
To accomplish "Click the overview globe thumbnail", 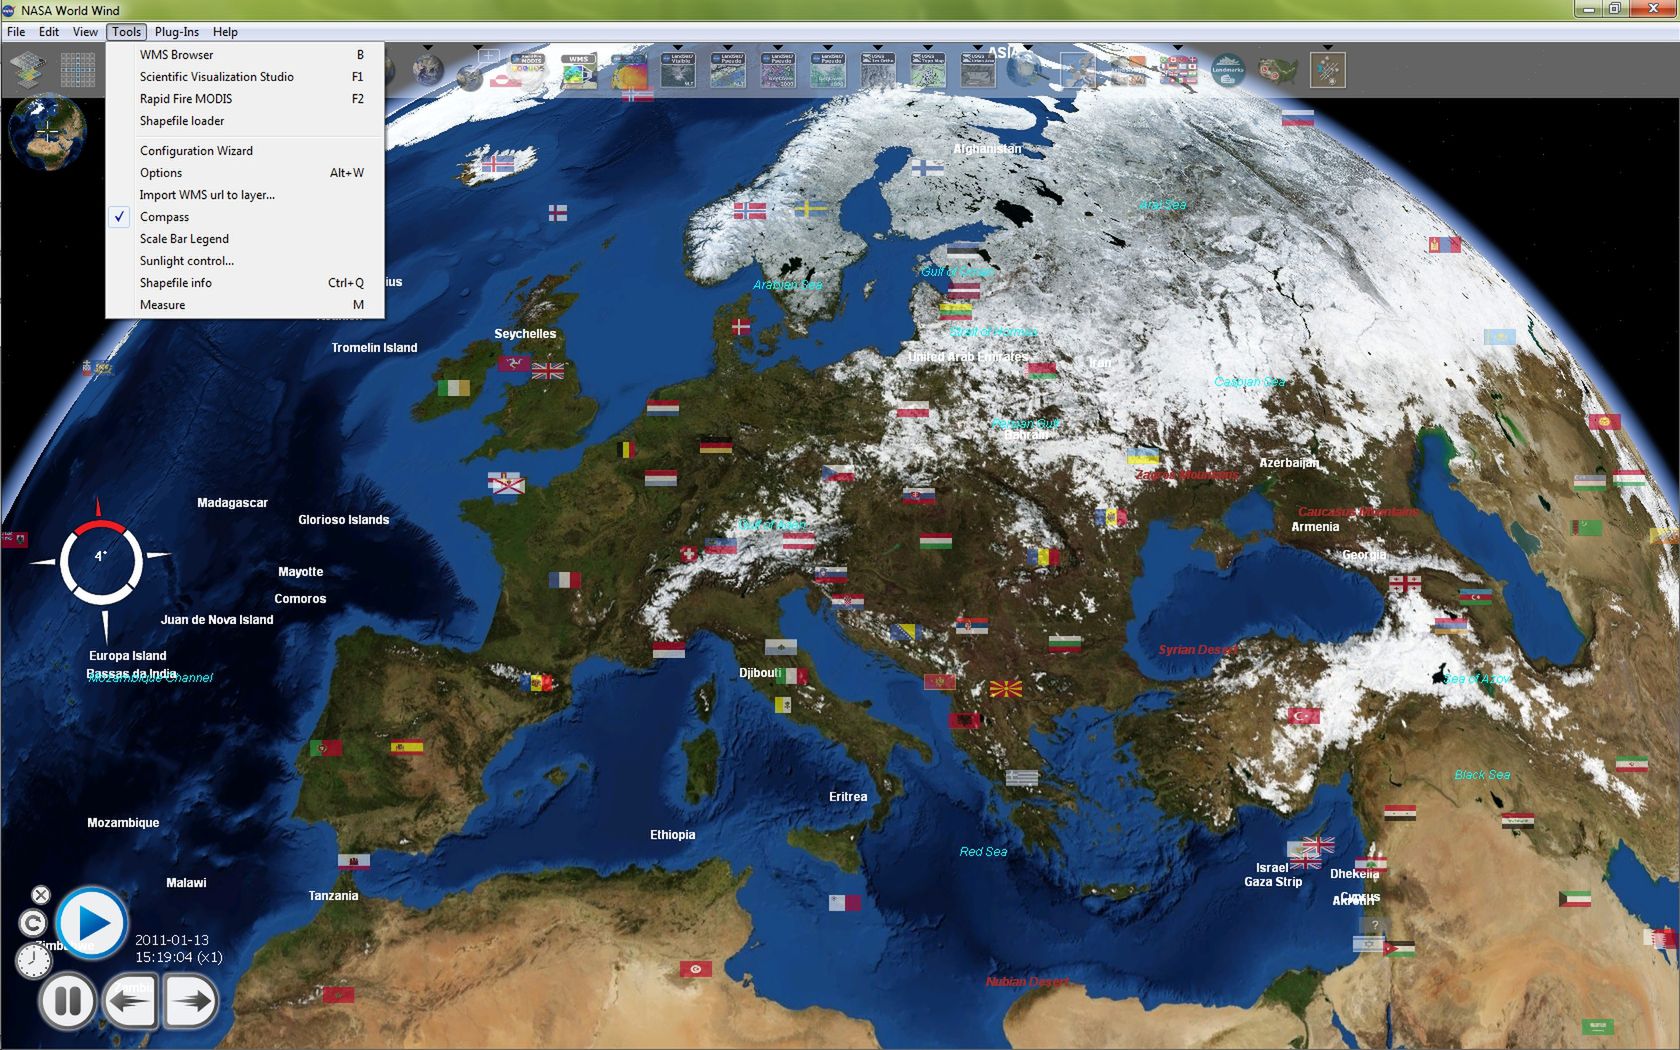I will [47, 131].
